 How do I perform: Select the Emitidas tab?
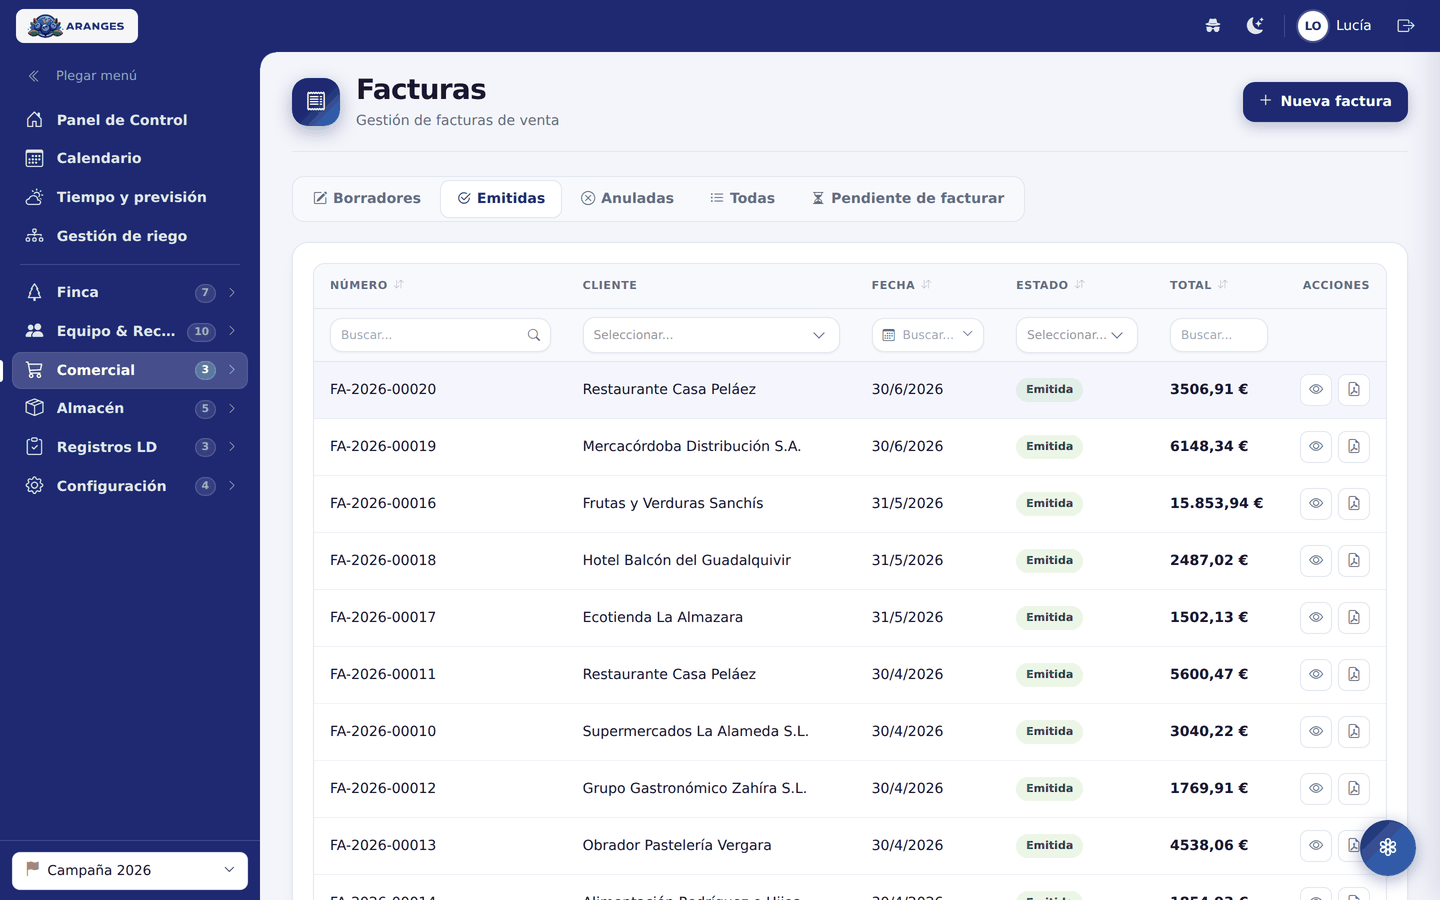click(x=501, y=198)
